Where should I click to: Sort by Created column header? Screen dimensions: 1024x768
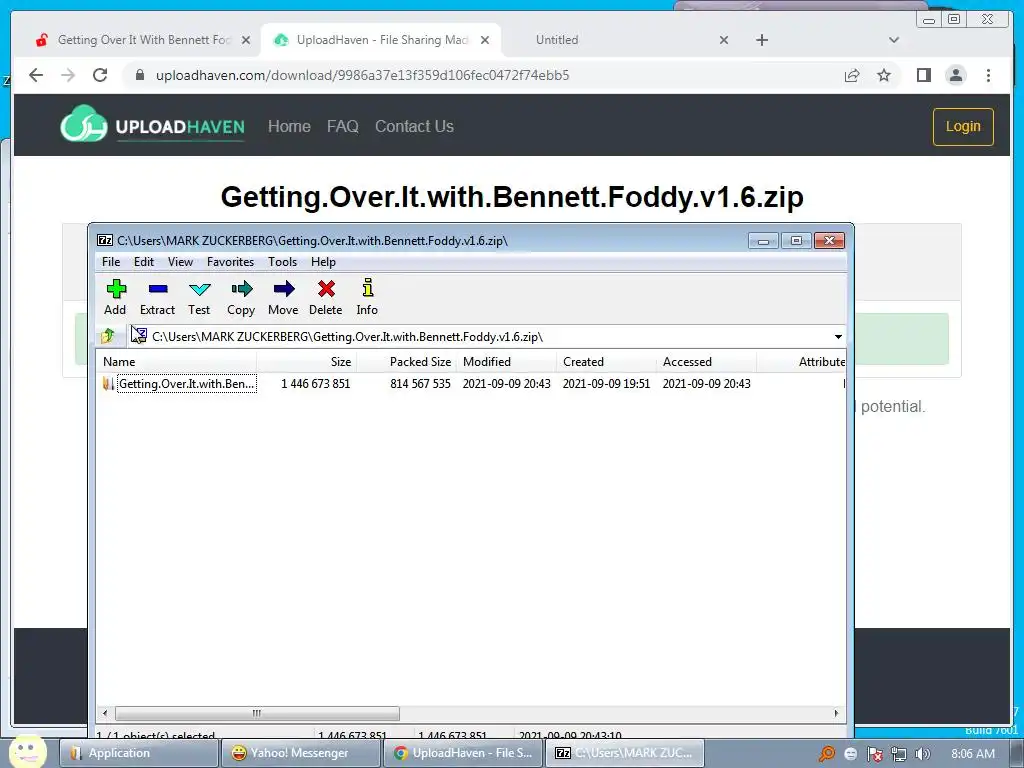pos(607,362)
